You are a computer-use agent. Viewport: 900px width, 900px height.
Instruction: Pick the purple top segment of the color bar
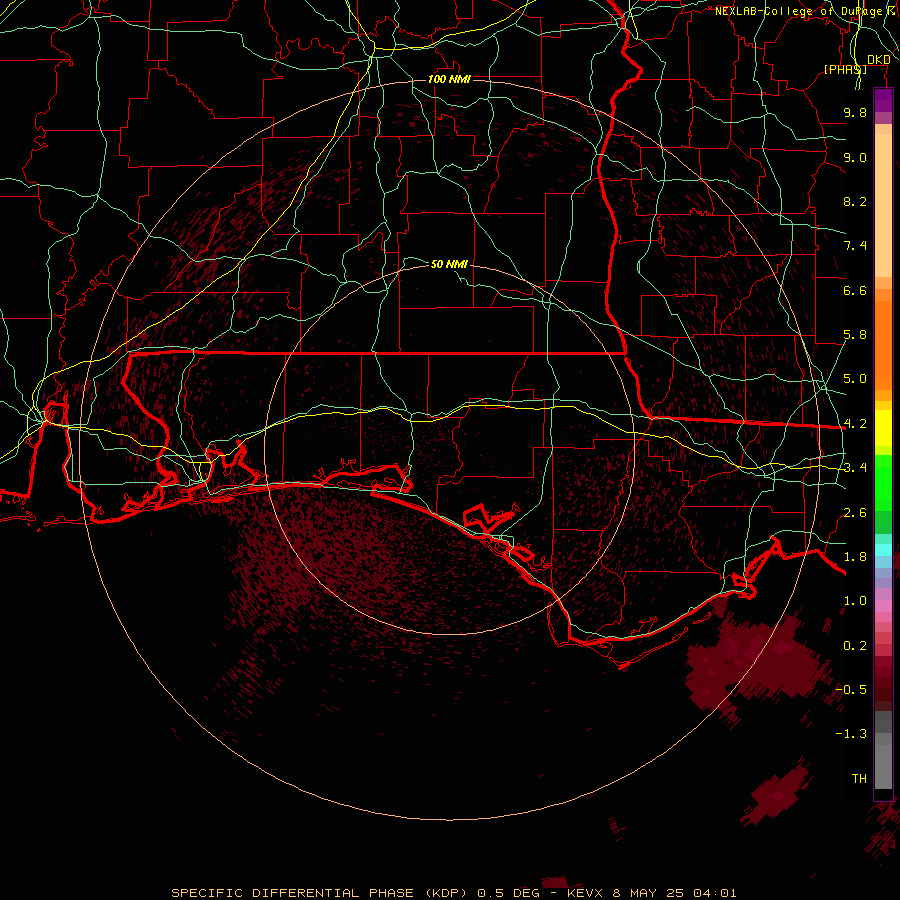click(x=883, y=100)
